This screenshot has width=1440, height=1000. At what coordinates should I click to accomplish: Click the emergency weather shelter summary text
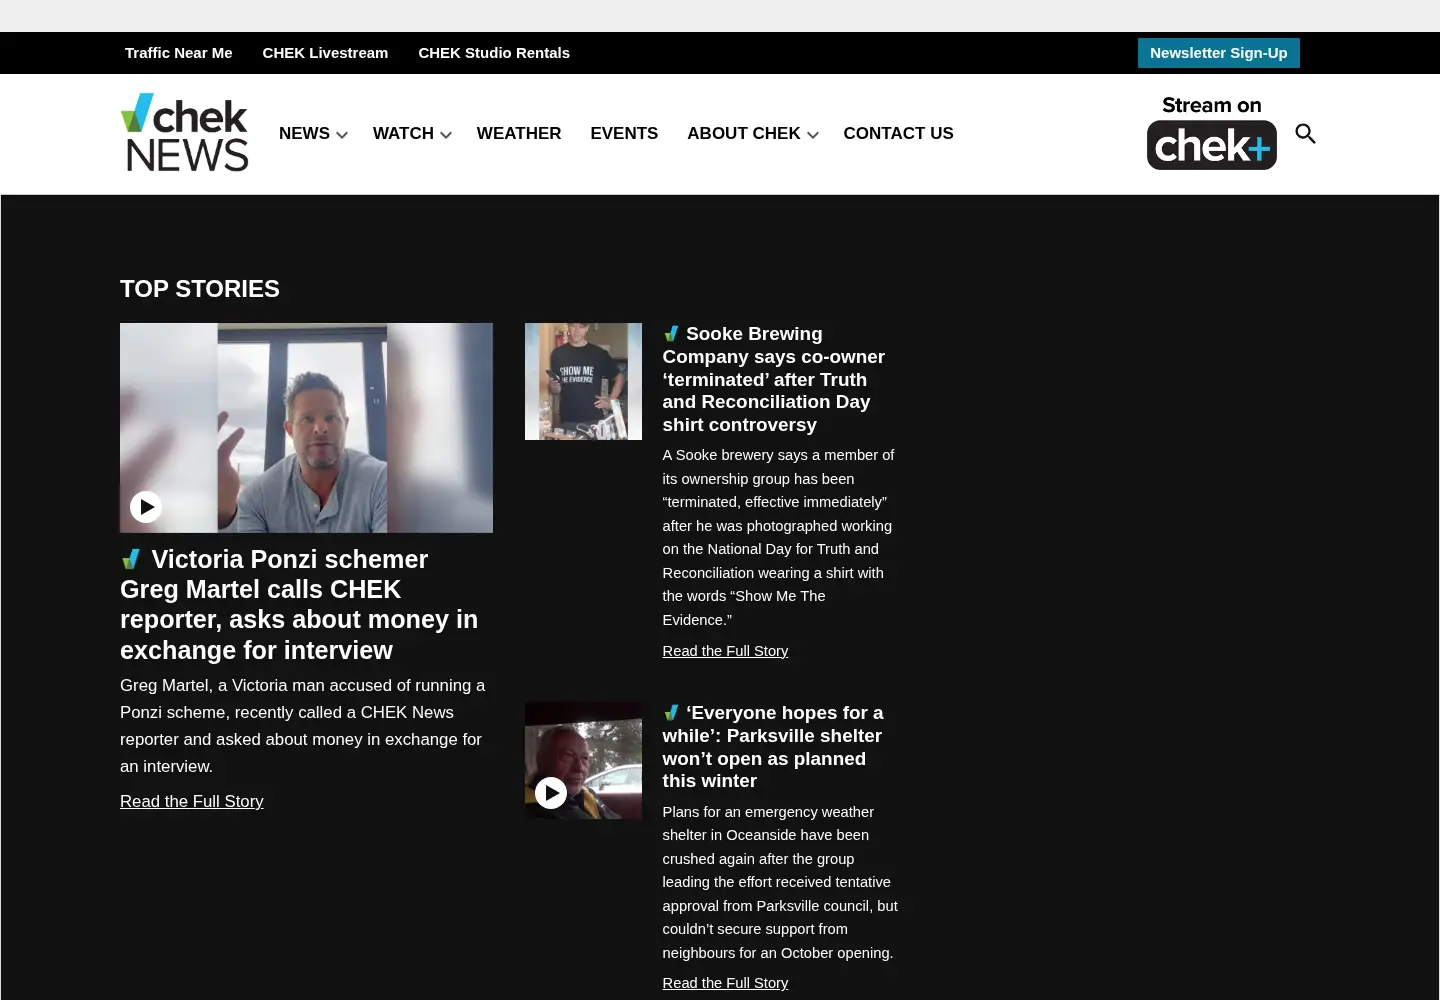coord(780,882)
